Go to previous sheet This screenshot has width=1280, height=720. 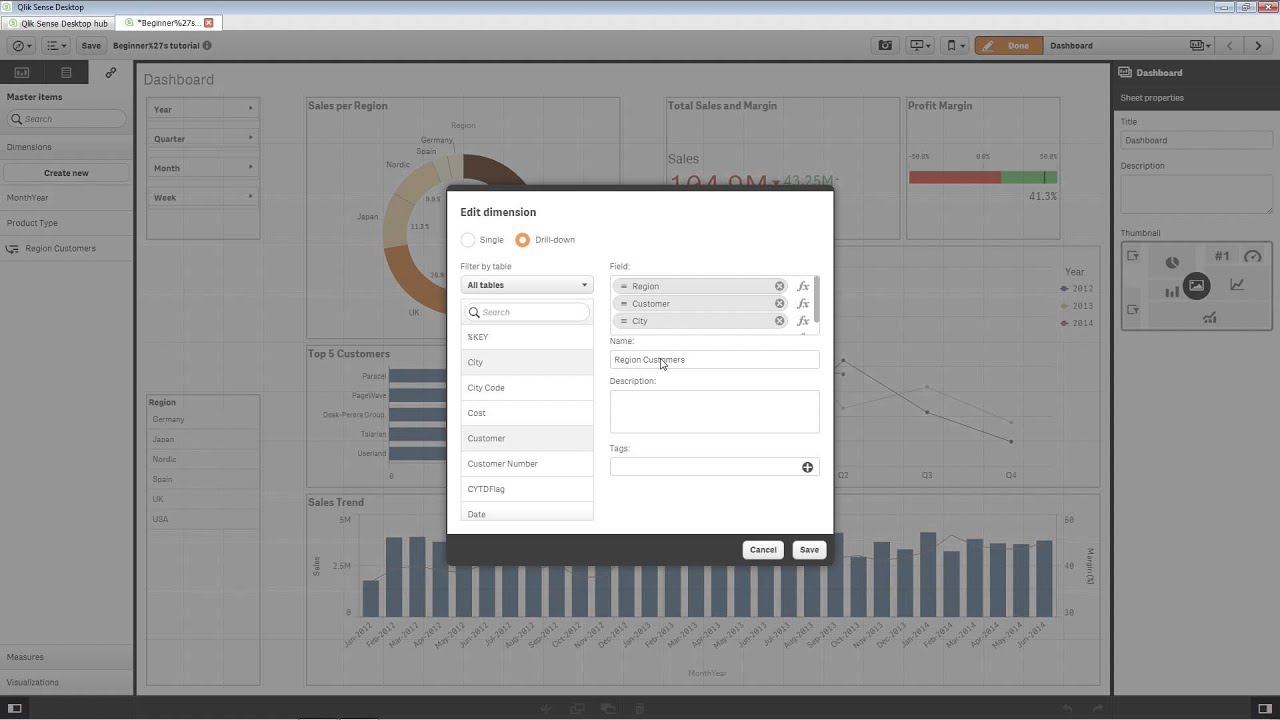point(1230,45)
